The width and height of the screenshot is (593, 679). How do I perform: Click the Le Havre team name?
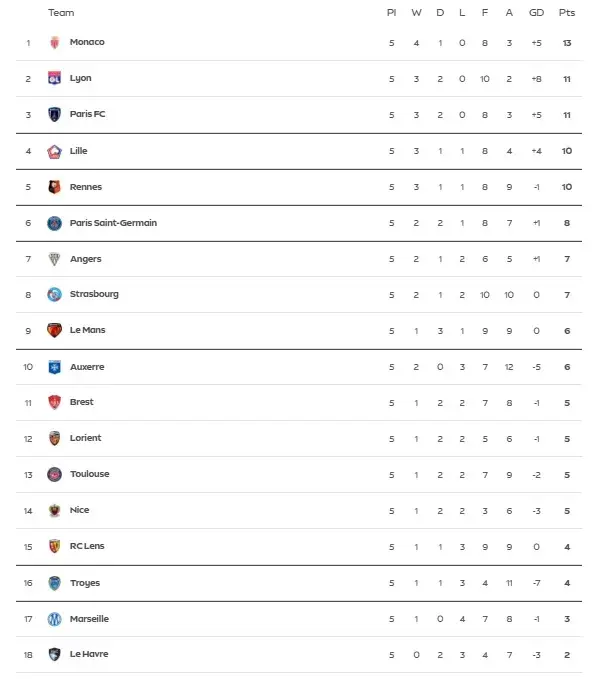tap(89, 654)
